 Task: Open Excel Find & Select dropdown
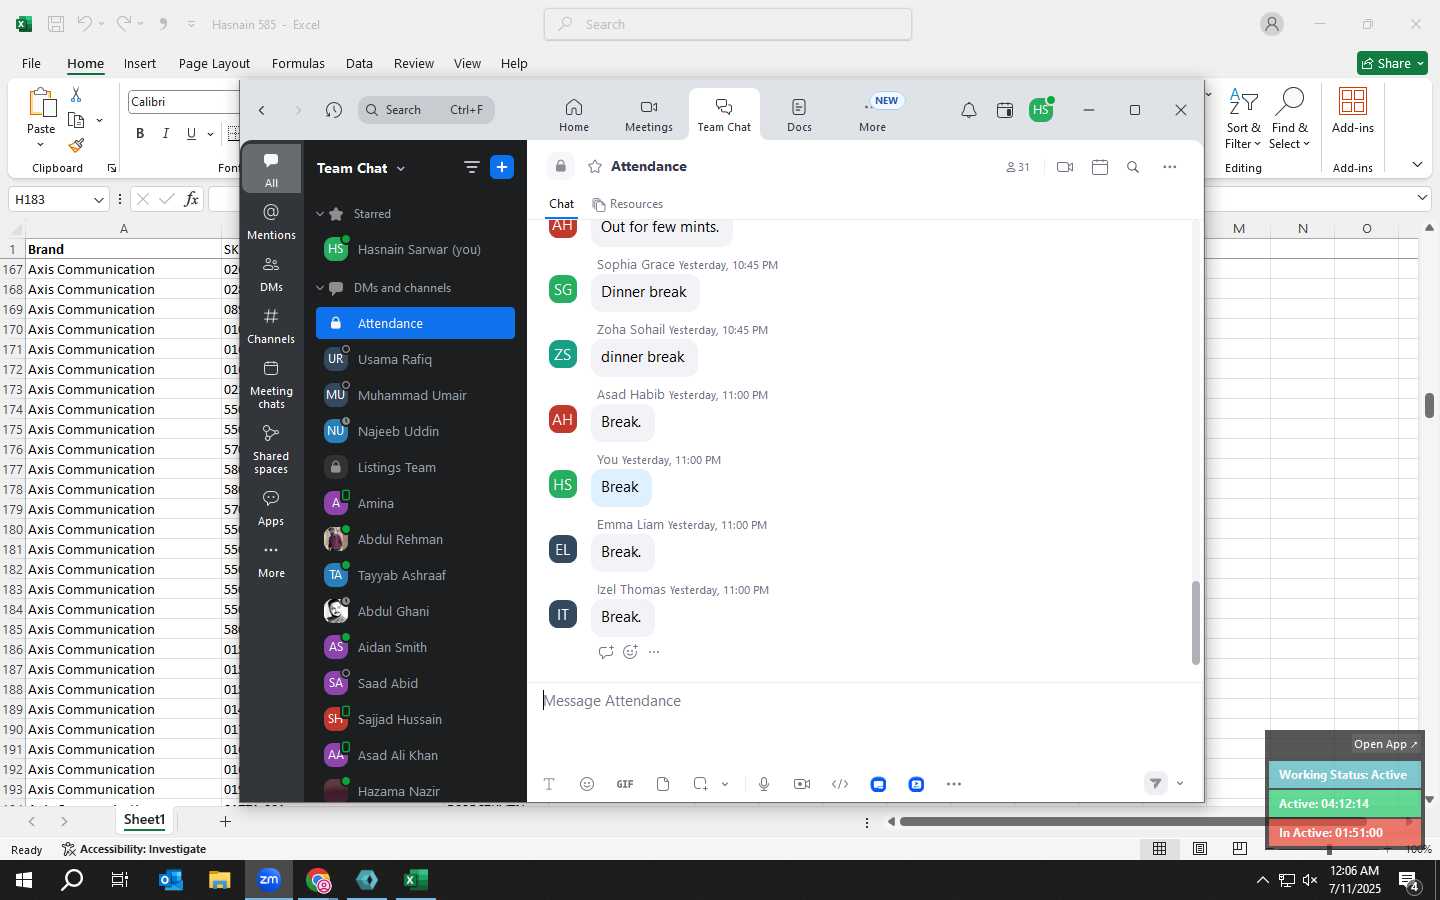pyautogui.click(x=1289, y=118)
